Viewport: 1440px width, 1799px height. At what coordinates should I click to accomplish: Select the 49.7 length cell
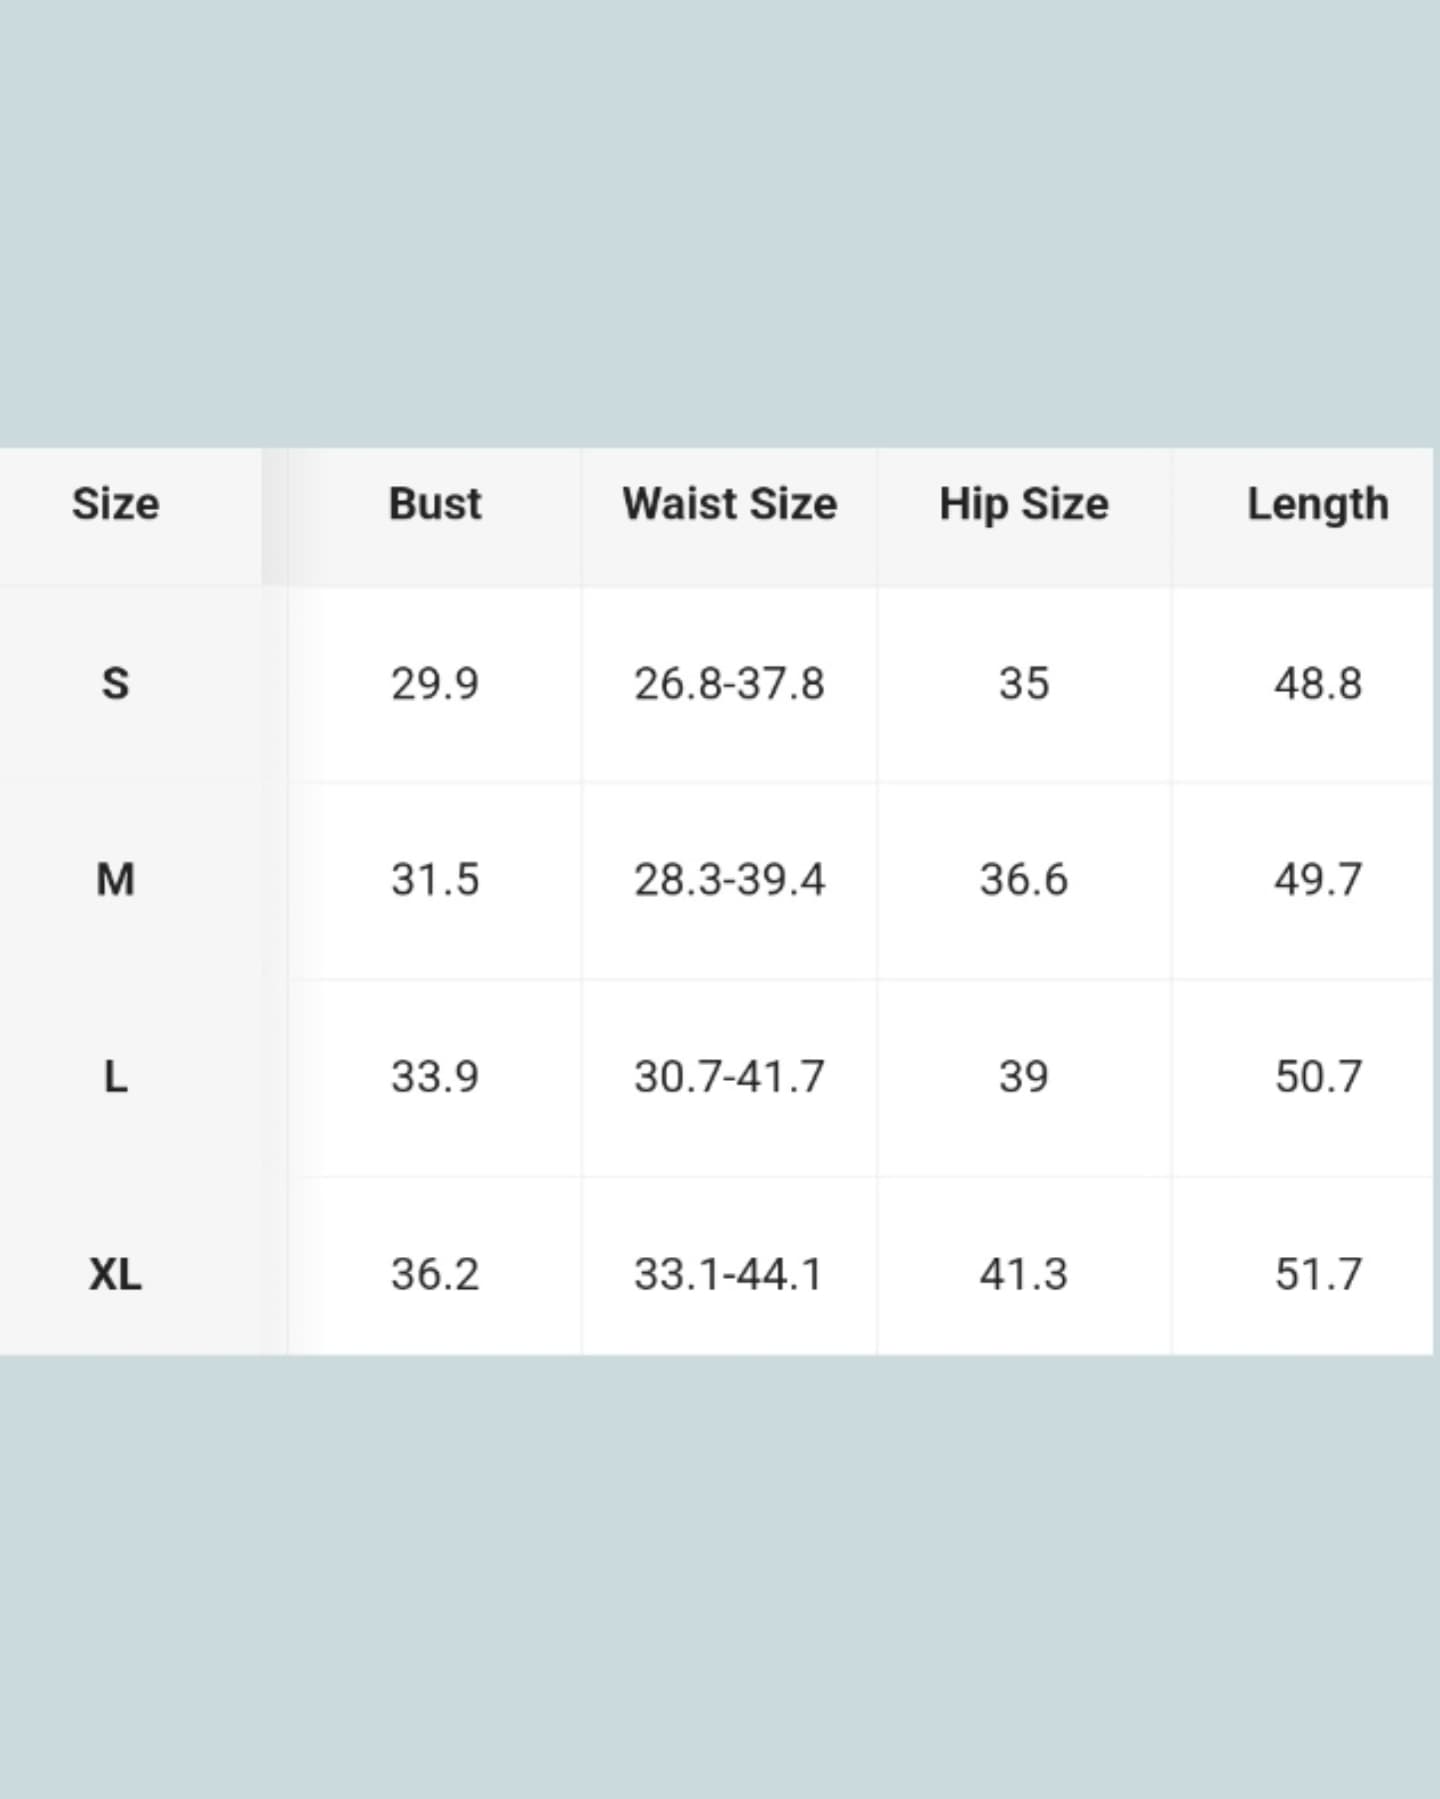pos(1317,880)
